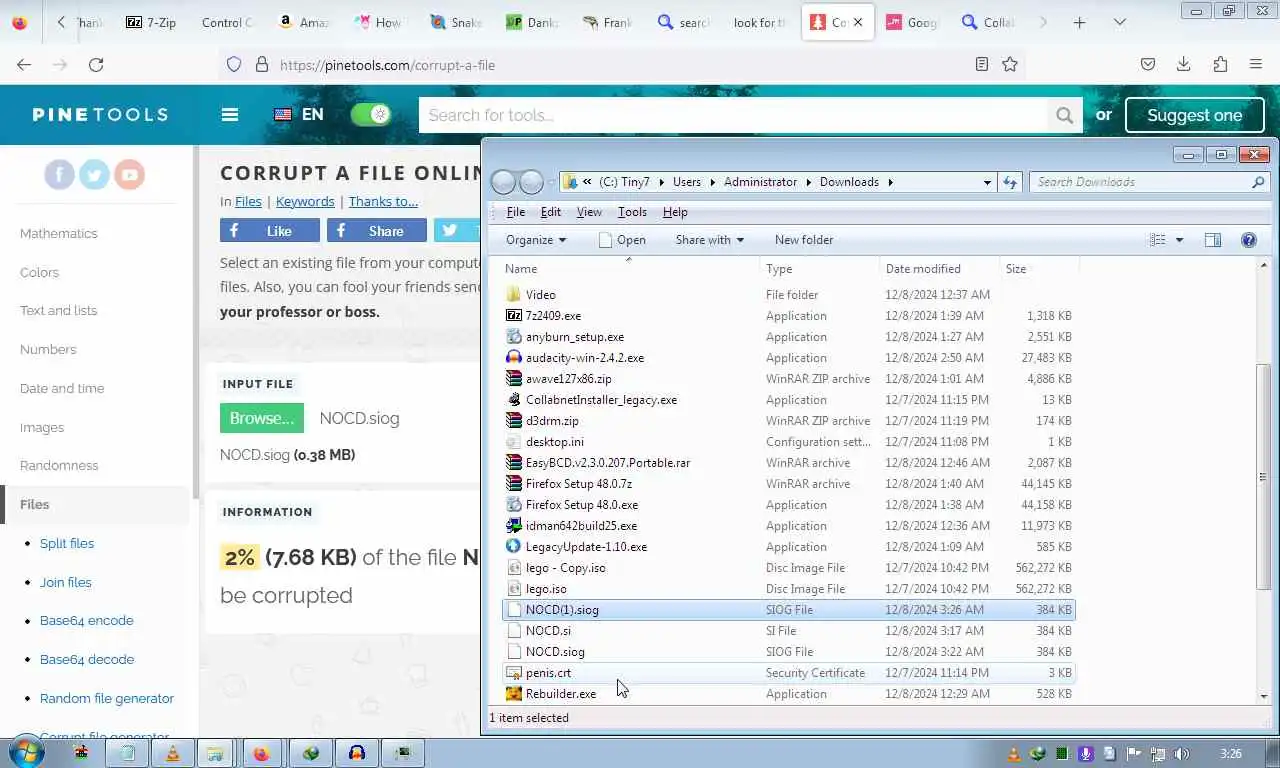Click Explorer change view icon
The width and height of the screenshot is (1280, 768).
click(x=1158, y=240)
